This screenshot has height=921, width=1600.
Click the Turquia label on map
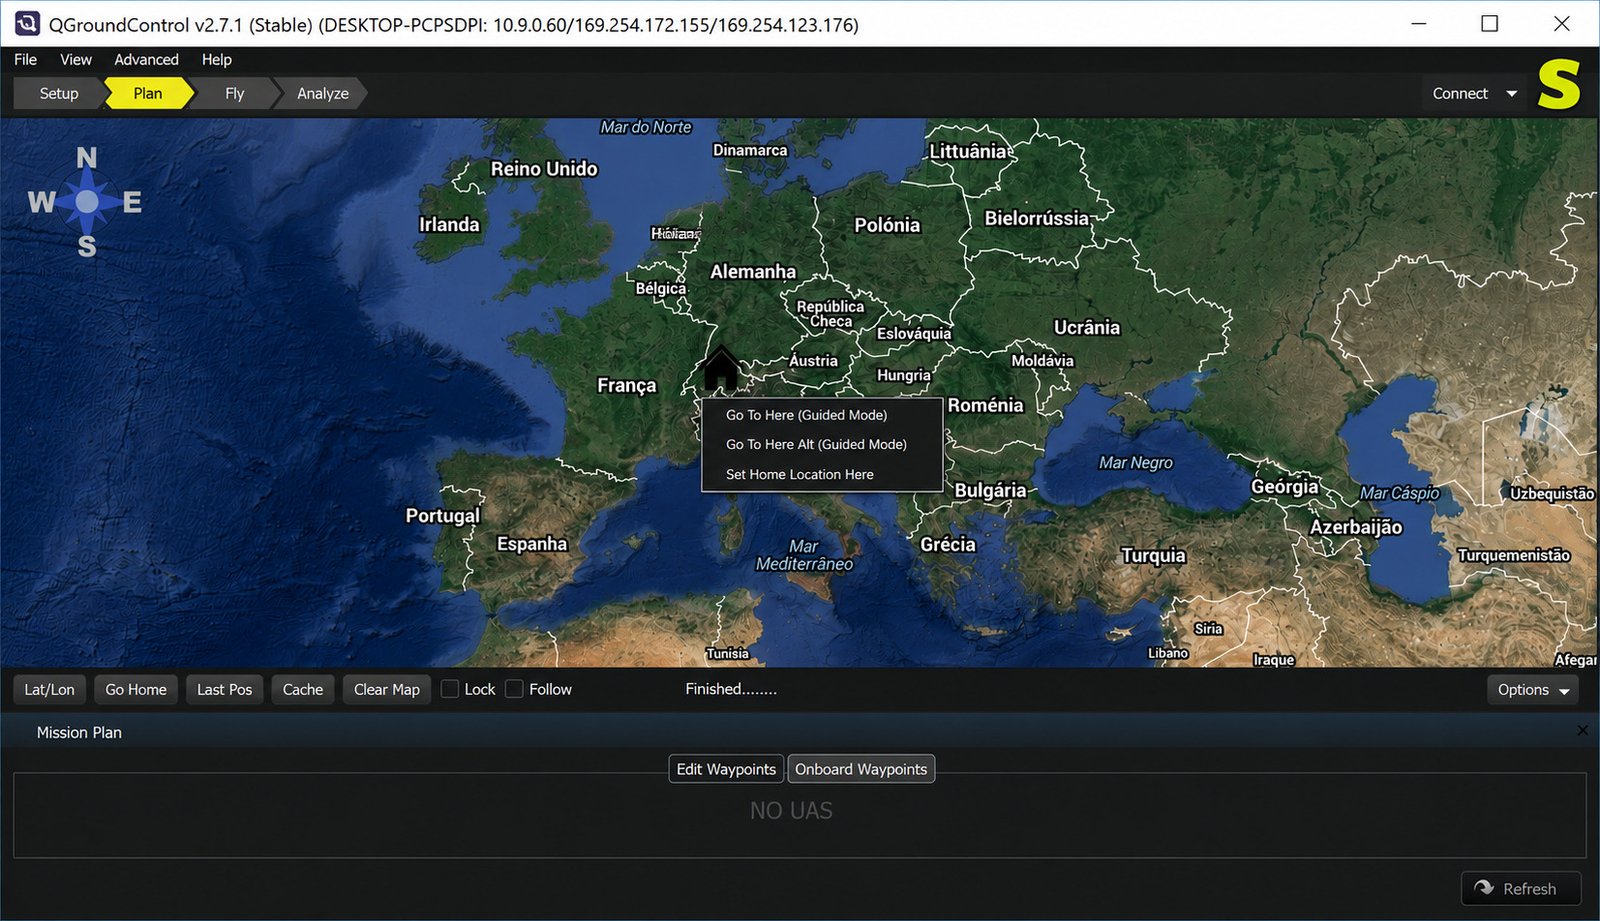click(x=1153, y=556)
